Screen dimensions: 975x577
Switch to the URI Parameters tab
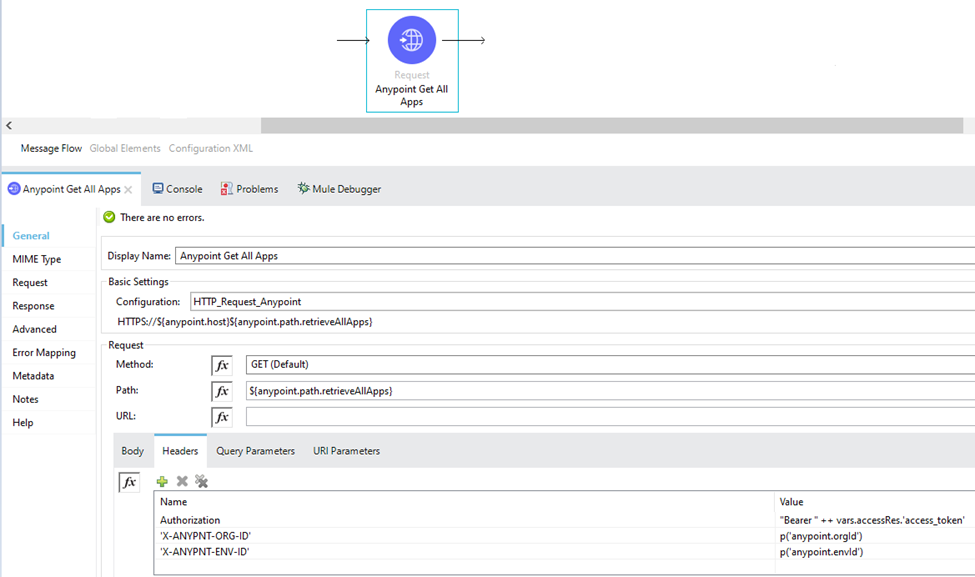tap(346, 451)
